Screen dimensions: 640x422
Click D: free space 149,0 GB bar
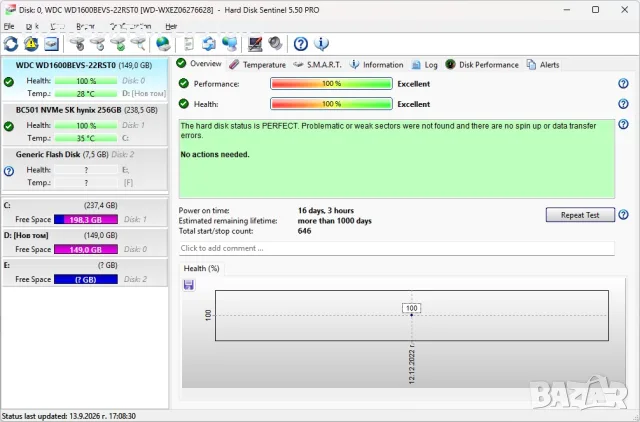click(86, 249)
